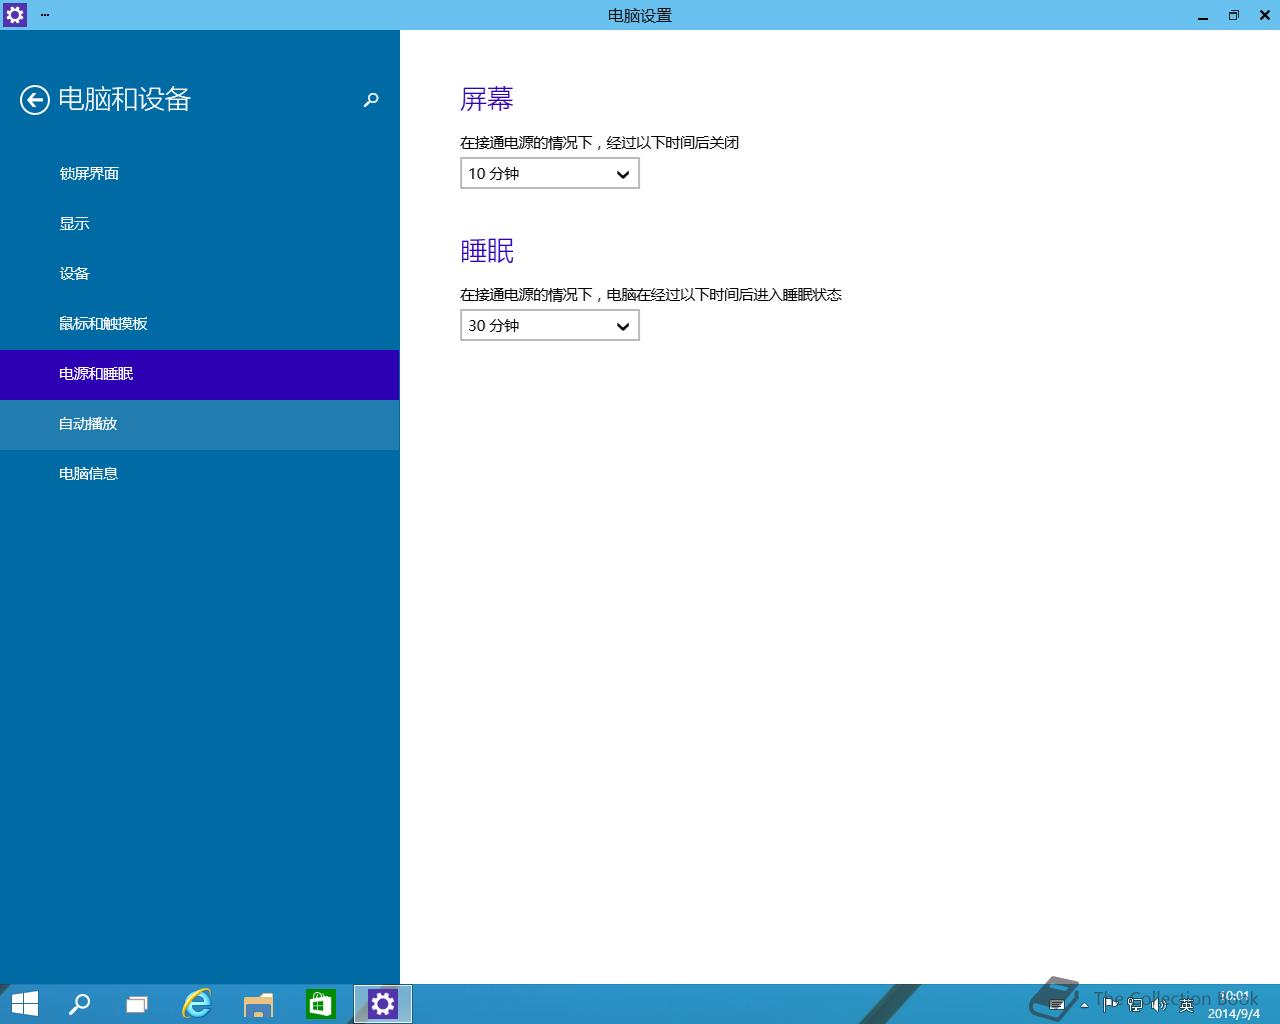Go back using the circled arrow icon
The width and height of the screenshot is (1280, 1024).
point(35,100)
